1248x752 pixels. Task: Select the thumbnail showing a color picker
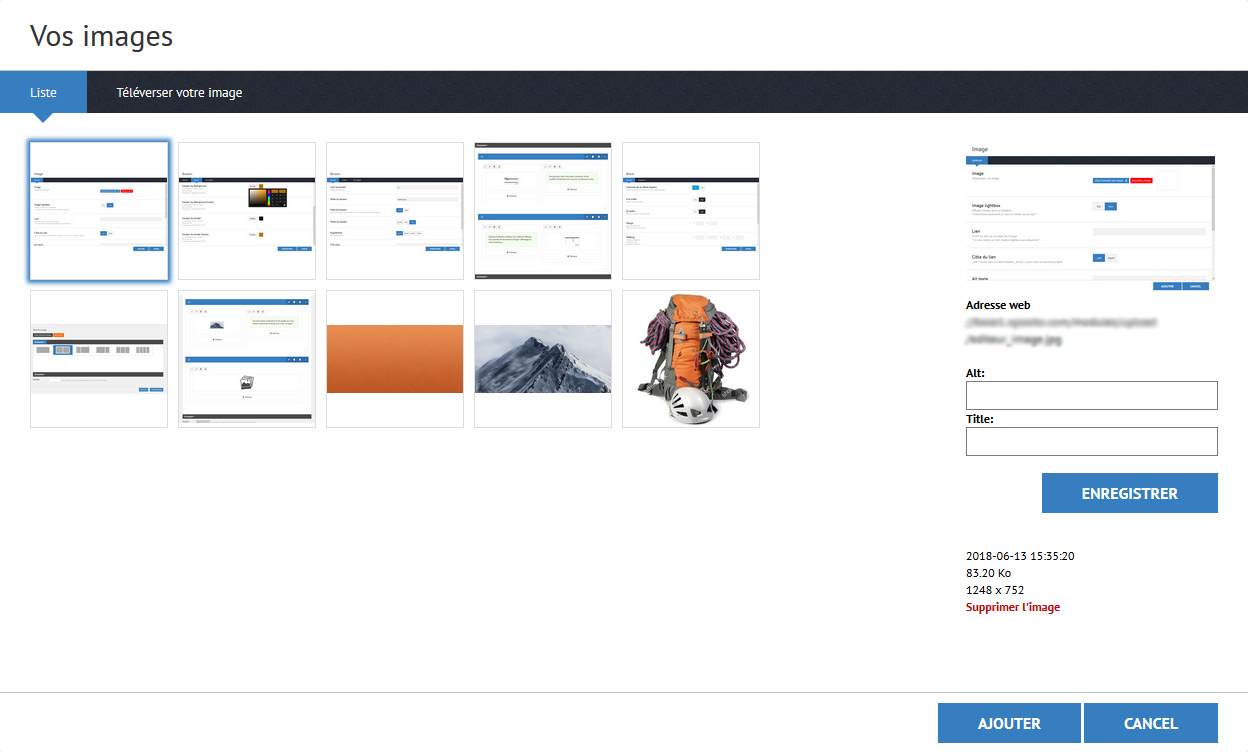click(247, 211)
